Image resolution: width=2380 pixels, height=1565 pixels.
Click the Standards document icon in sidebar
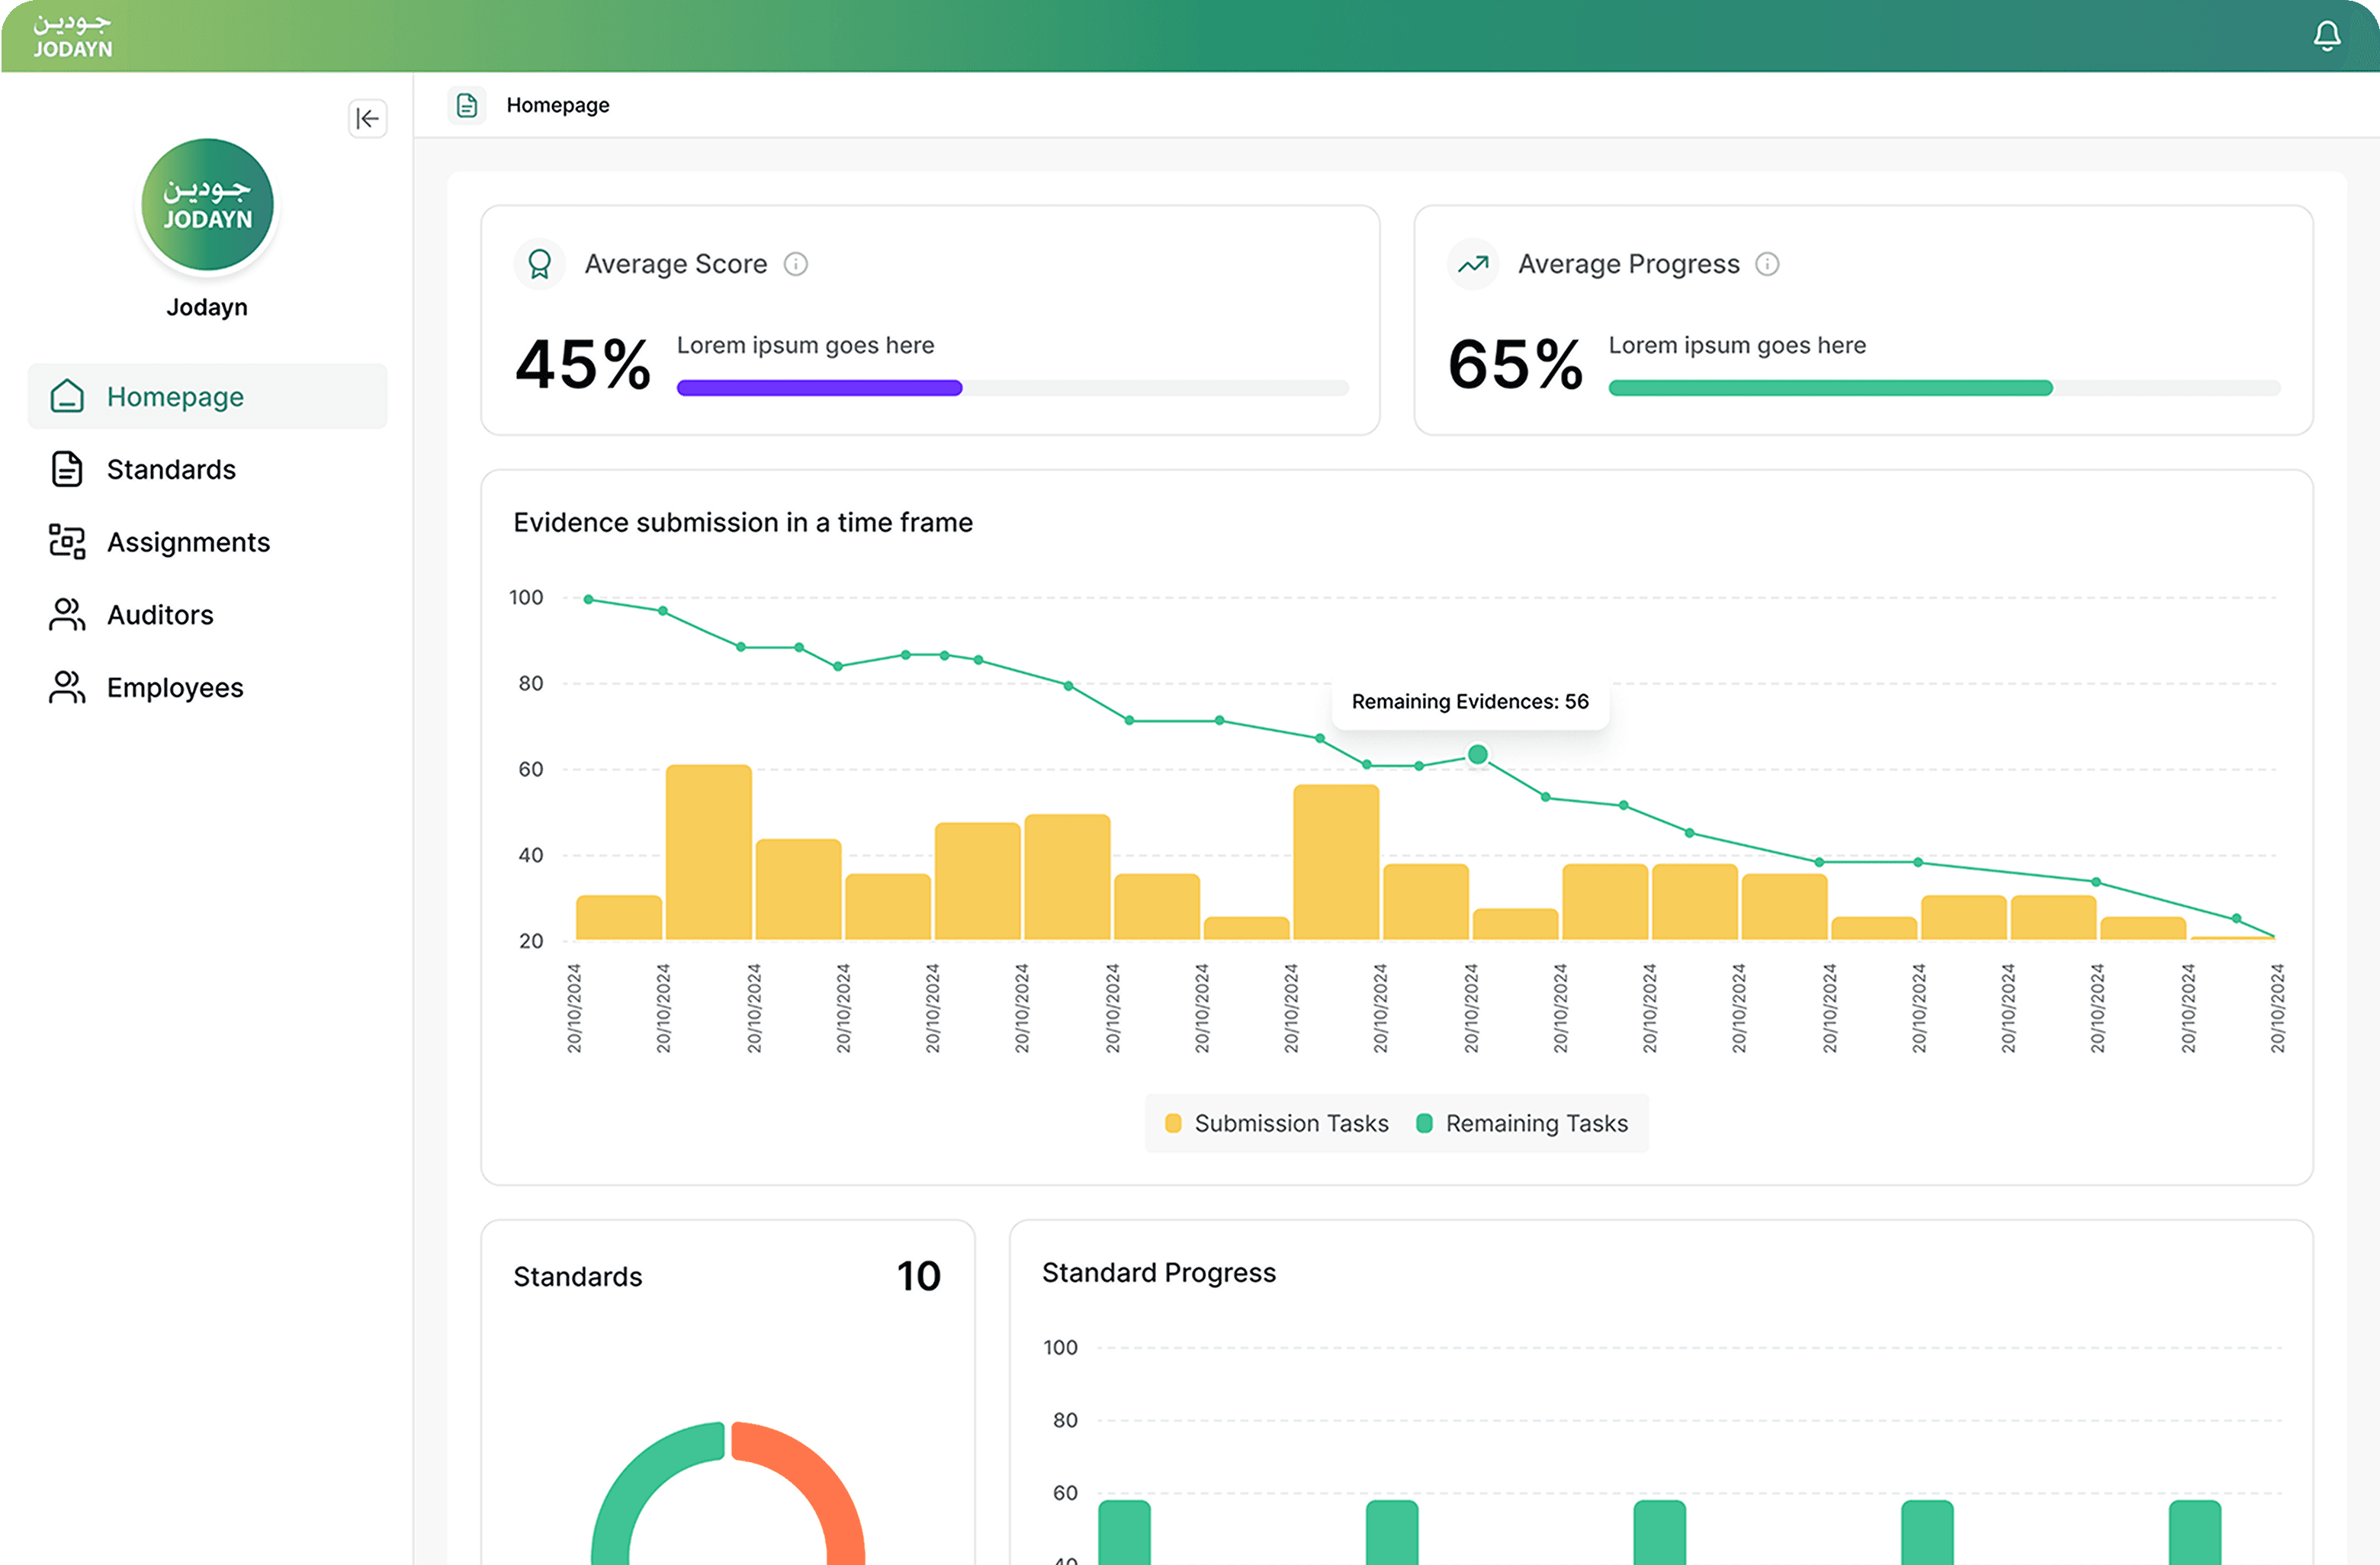pyautogui.click(x=67, y=469)
